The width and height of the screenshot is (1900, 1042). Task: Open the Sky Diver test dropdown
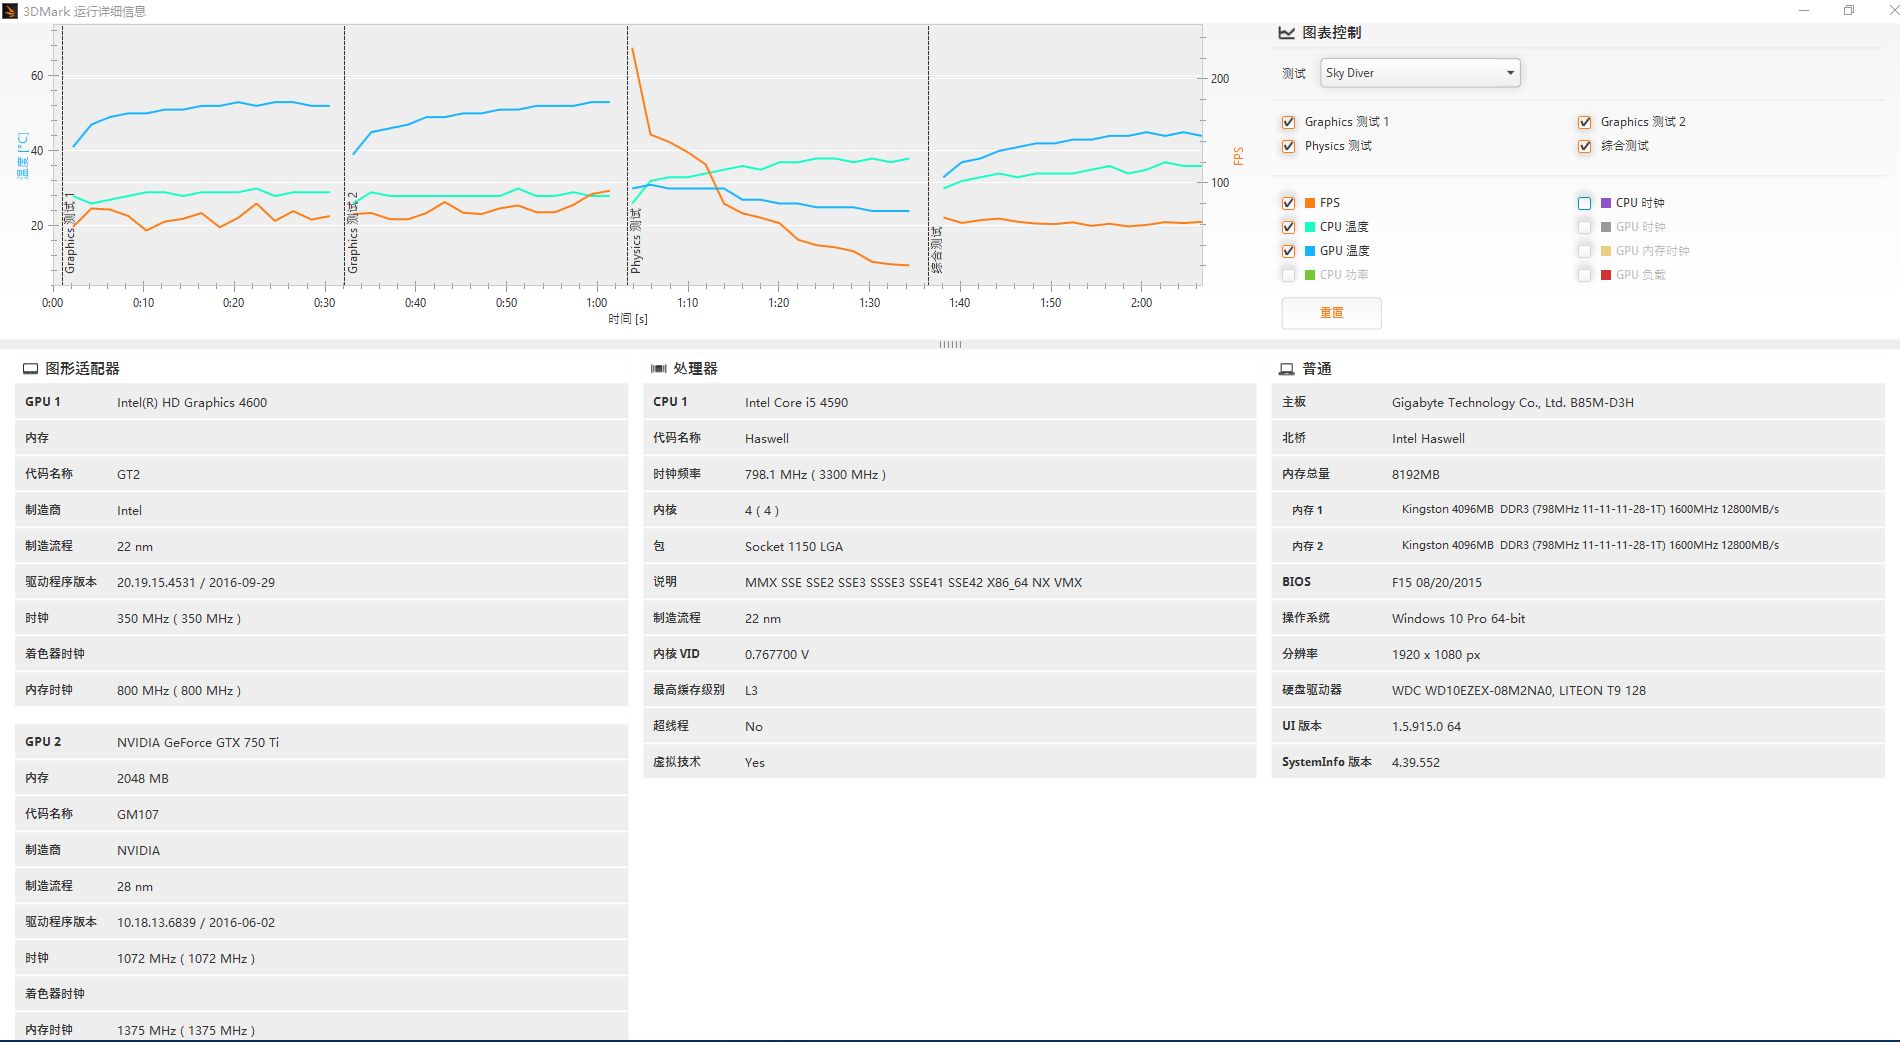1420,73
